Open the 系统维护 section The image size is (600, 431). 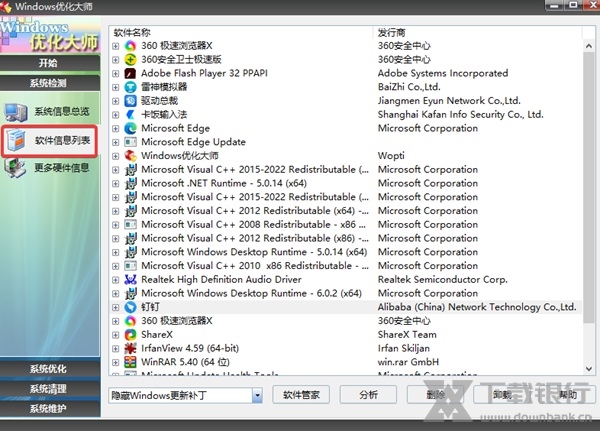(50, 409)
